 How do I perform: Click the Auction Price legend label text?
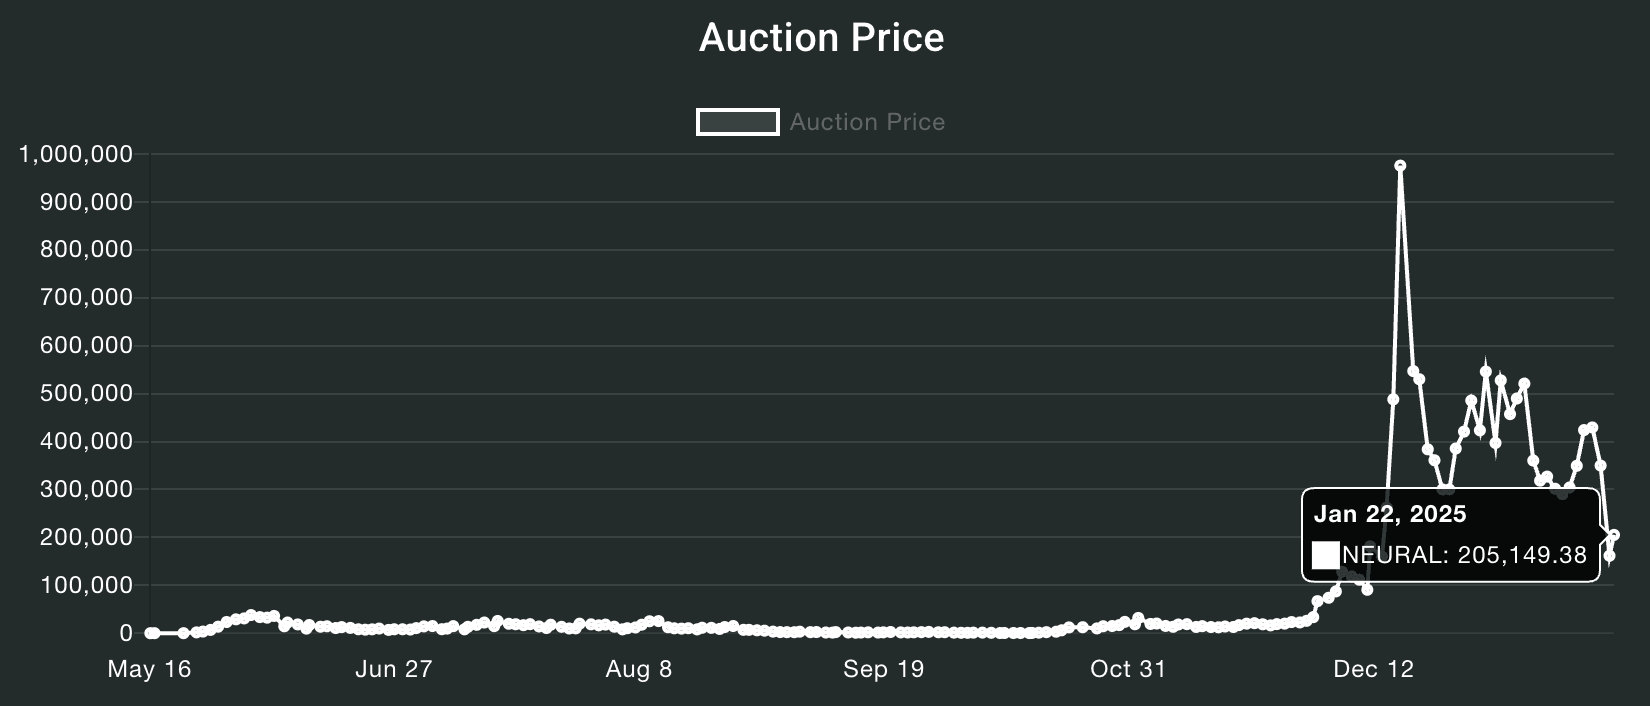867,122
